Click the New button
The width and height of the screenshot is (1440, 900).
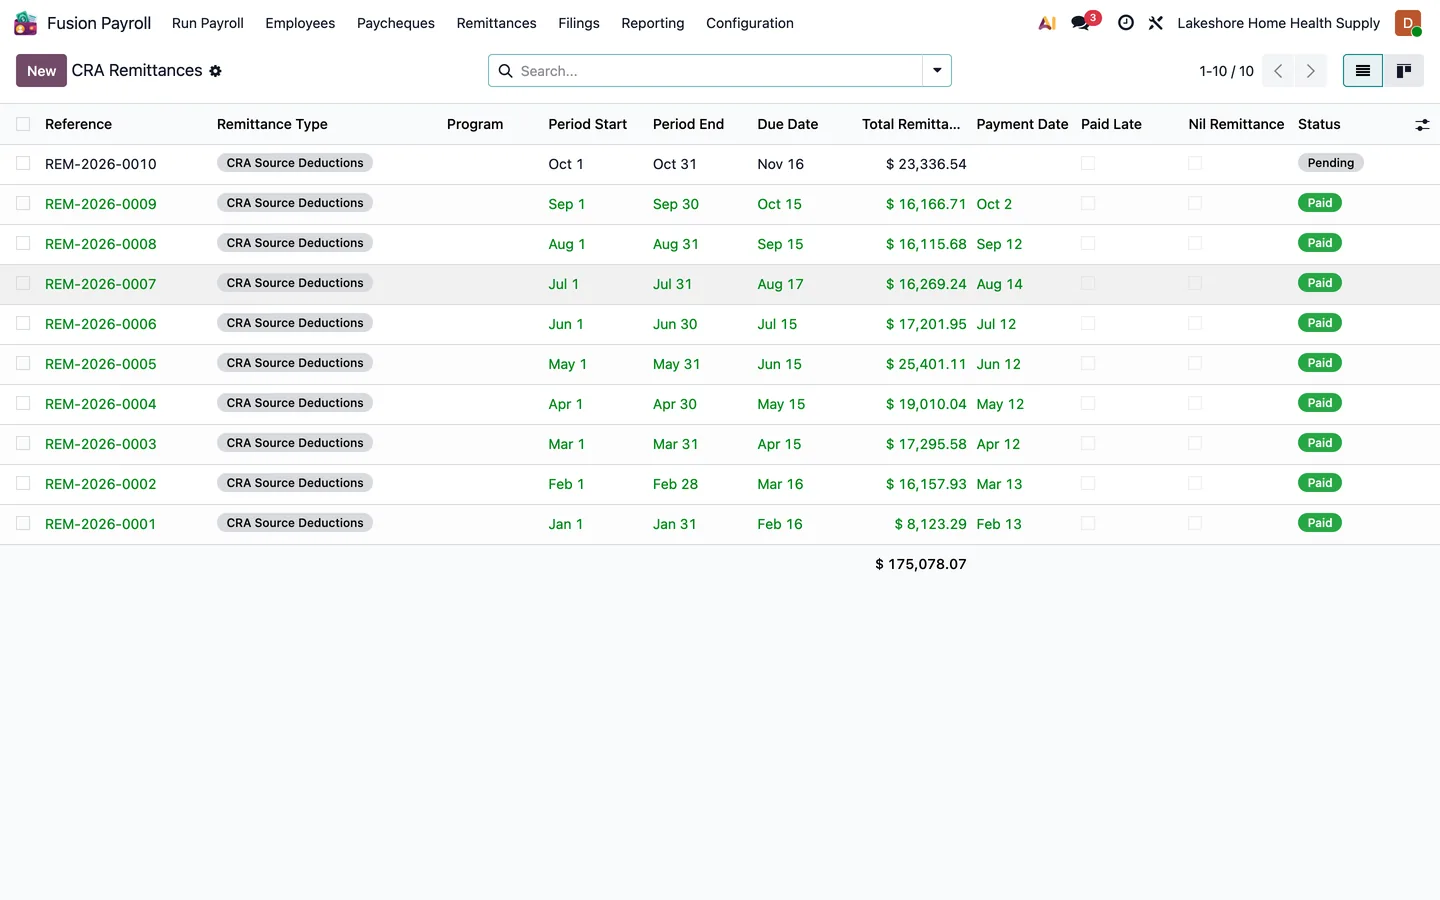41,71
